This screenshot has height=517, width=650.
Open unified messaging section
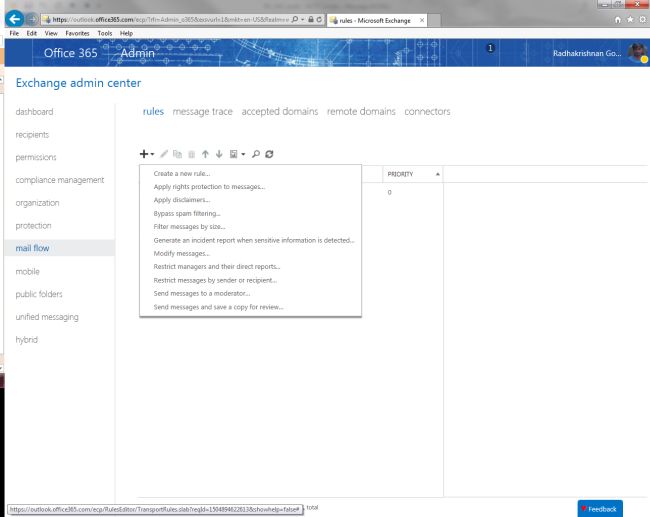[x=47, y=317]
